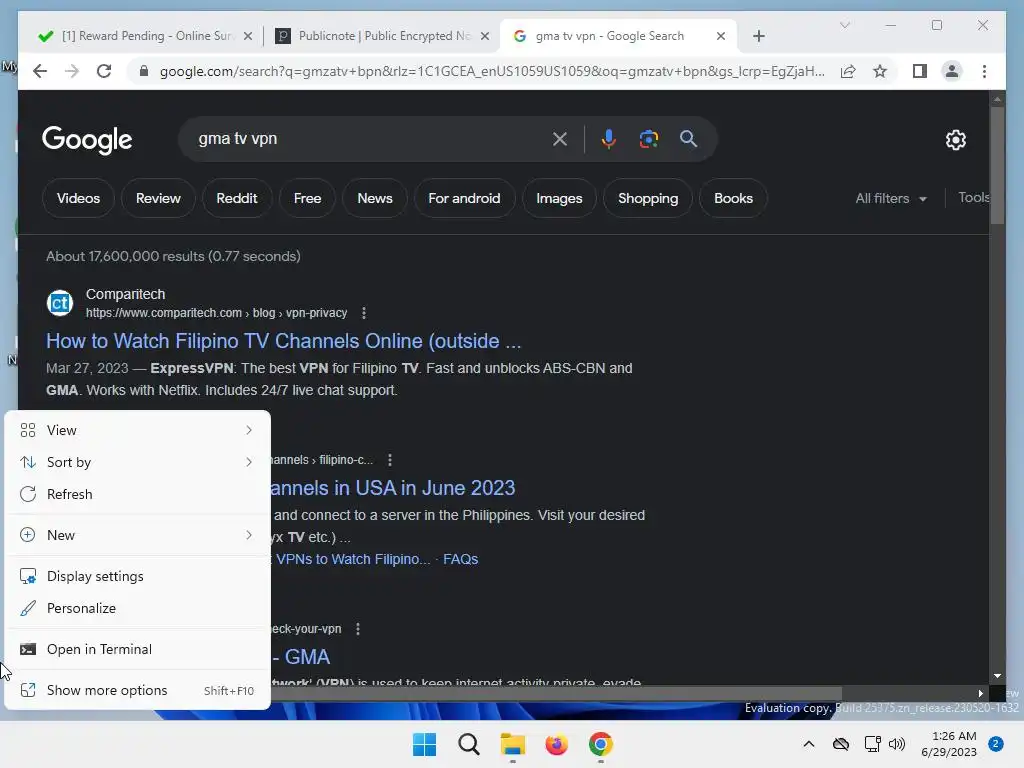Share this page using the address bar share icon

coord(848,71)
